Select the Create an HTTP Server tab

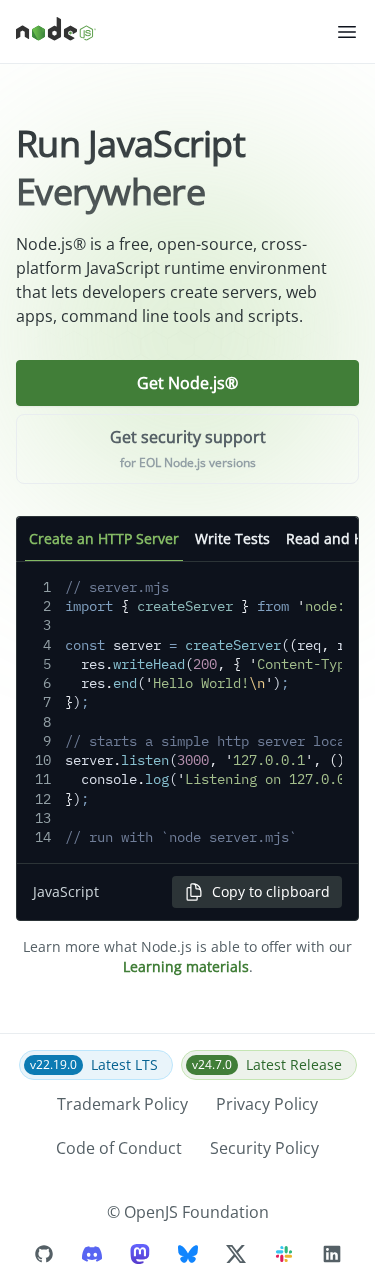tap(104, 539)
